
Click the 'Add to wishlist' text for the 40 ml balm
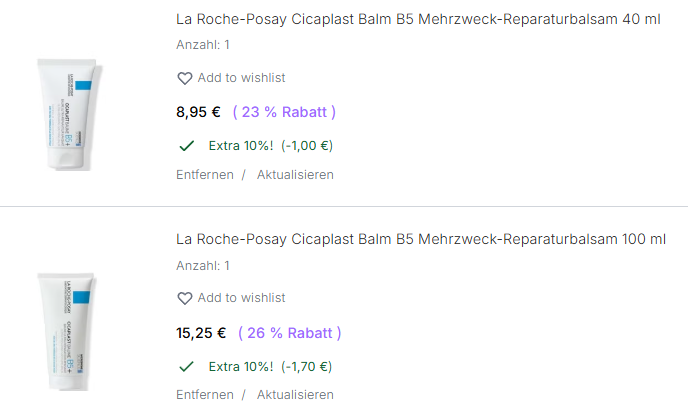241,78
